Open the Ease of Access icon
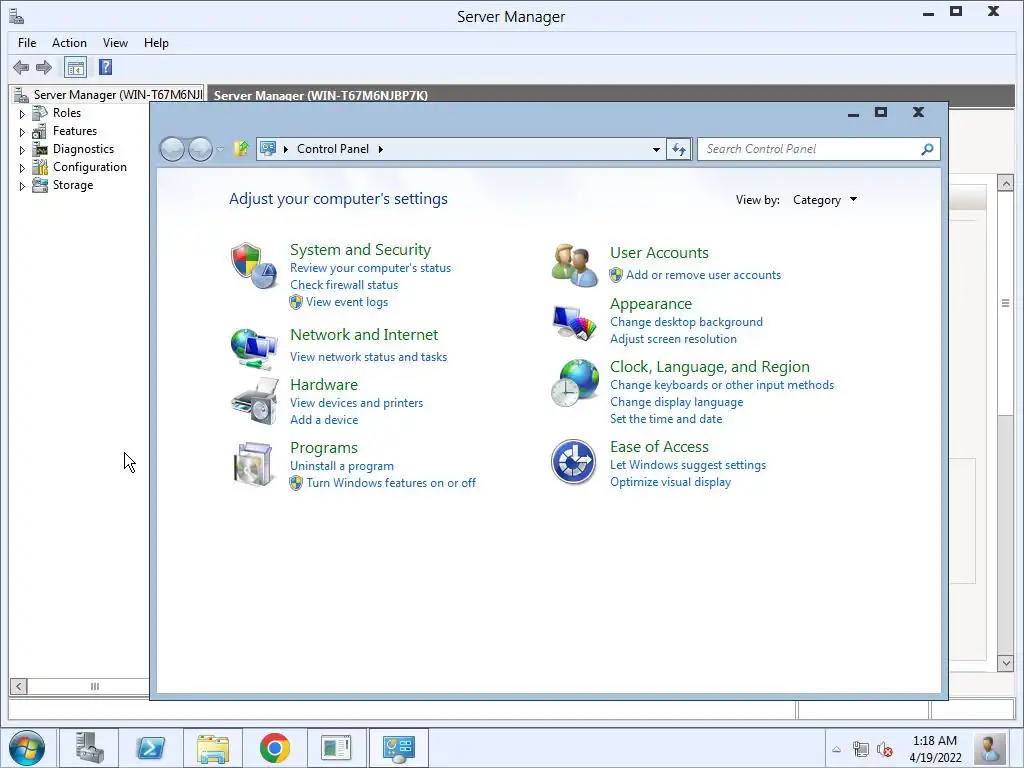The width and height of the screenshot is (1024, 768). point(573,462)
